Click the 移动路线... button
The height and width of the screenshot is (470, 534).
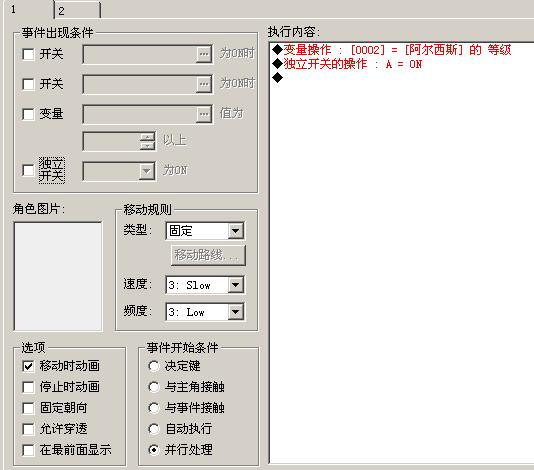[x=208, y=255]
